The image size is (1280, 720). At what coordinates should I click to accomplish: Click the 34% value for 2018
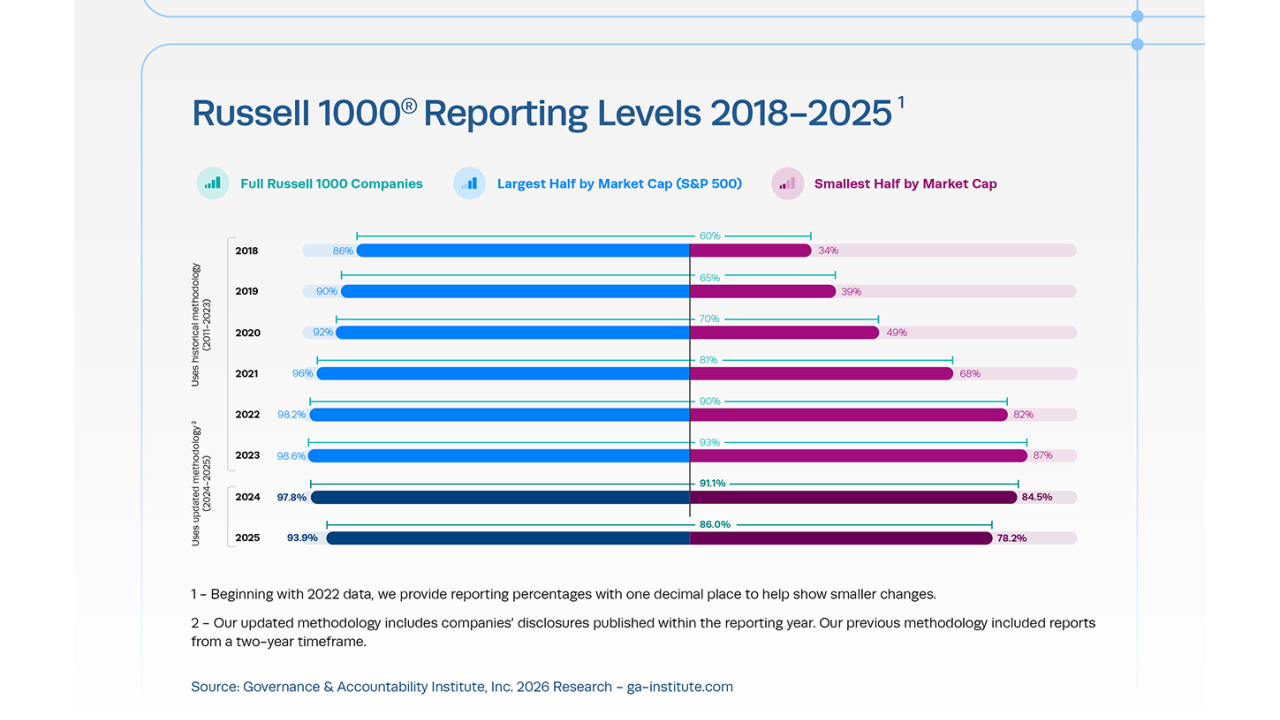[828, 251]
